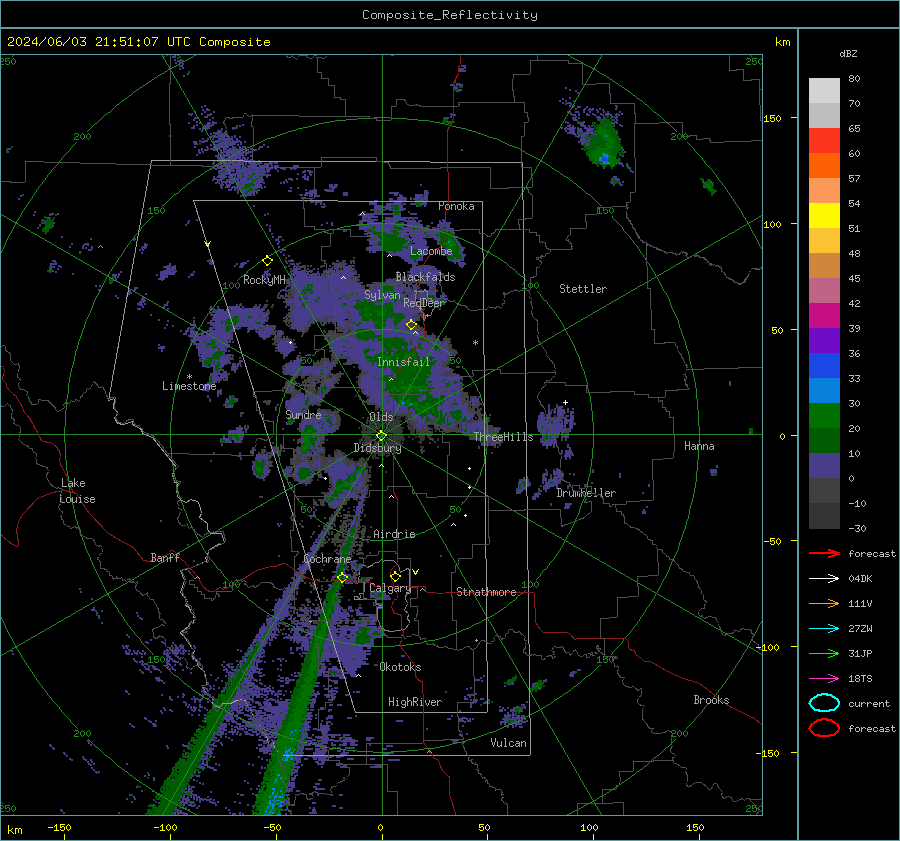Select the Sundre label
The width and height of the screenshot is (900, 841).
pyautogui.click(x=303, y=414)
